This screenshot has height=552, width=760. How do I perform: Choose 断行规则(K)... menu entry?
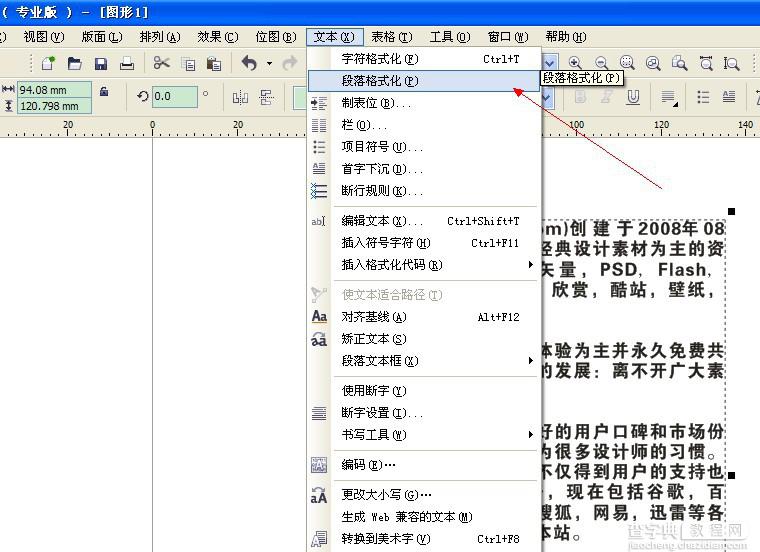coord(424,191)
